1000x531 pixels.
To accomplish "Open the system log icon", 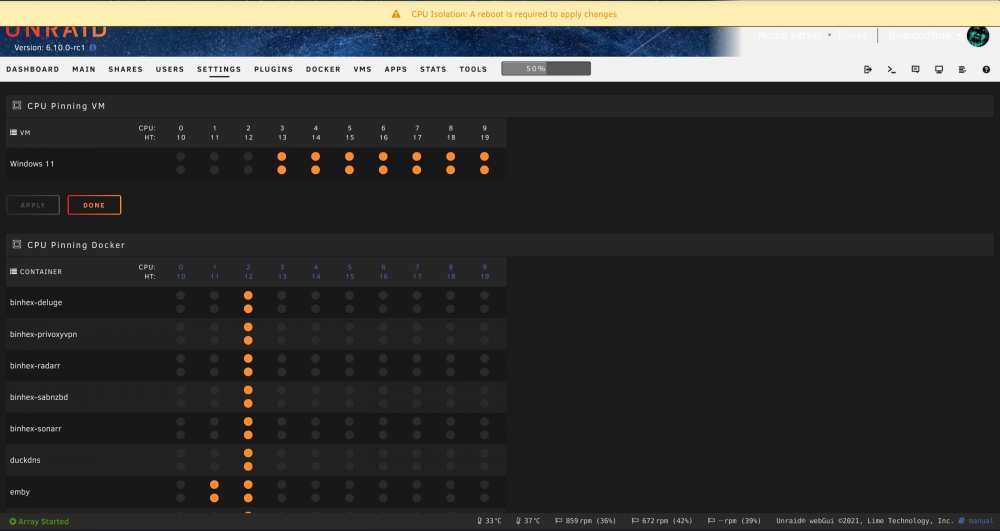I will (x=962, y=69).
